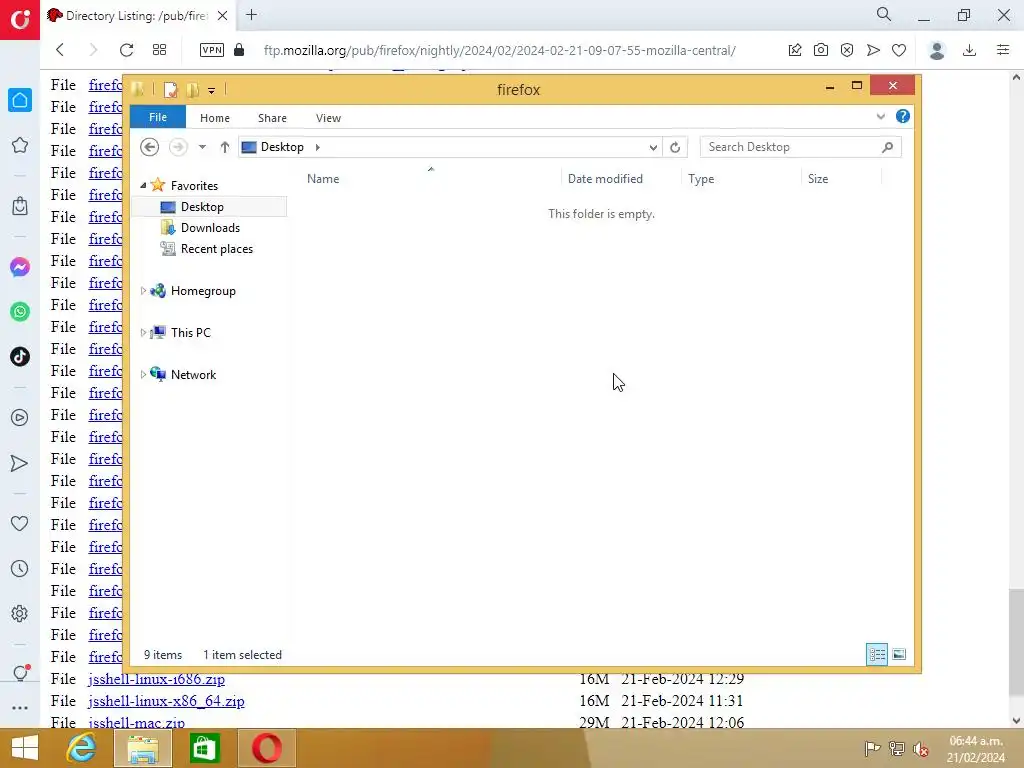Select Recent places in Favorites
1024x768 pixels.
(217, 249)
